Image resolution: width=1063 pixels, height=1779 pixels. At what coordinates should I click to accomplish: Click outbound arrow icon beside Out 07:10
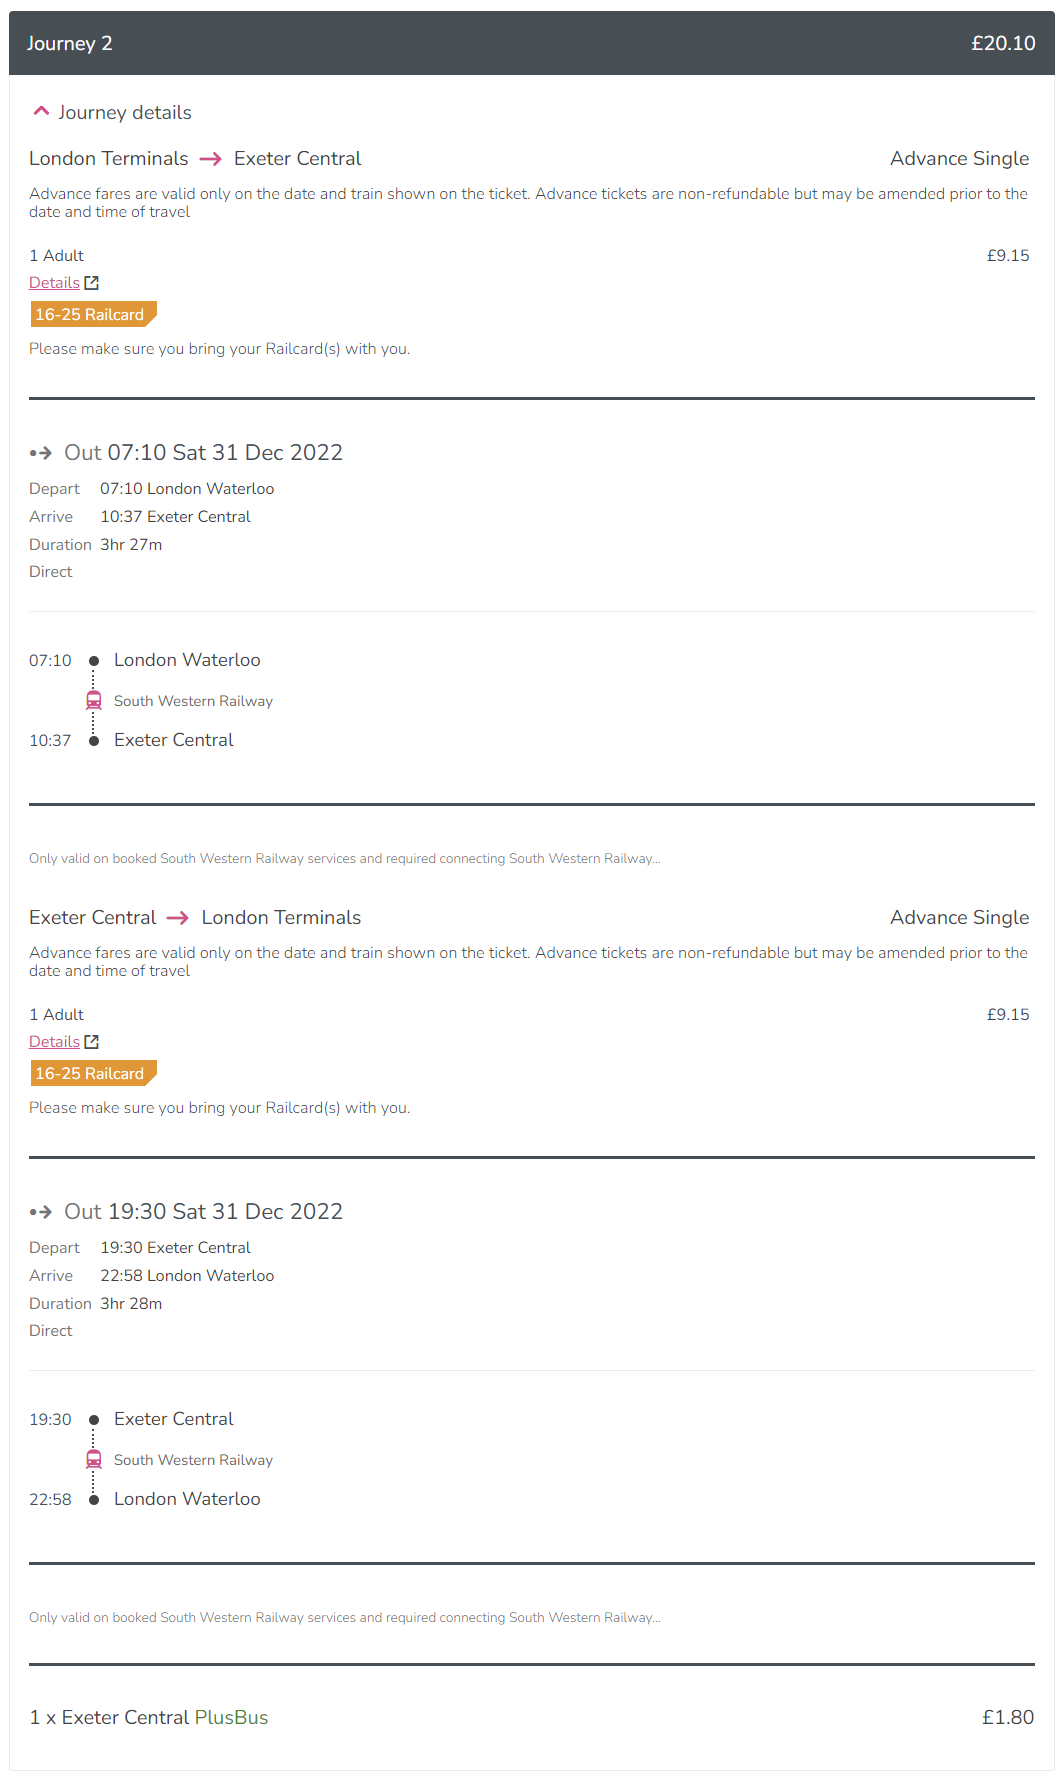[41, 453]
